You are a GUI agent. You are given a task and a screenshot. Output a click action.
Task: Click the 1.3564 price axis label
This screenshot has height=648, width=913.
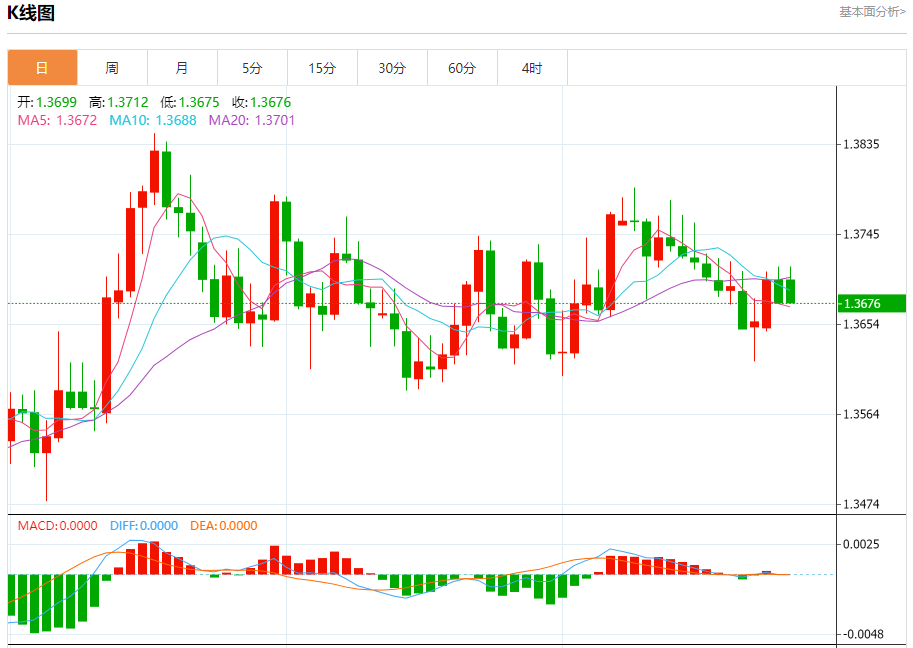(861, 415)
